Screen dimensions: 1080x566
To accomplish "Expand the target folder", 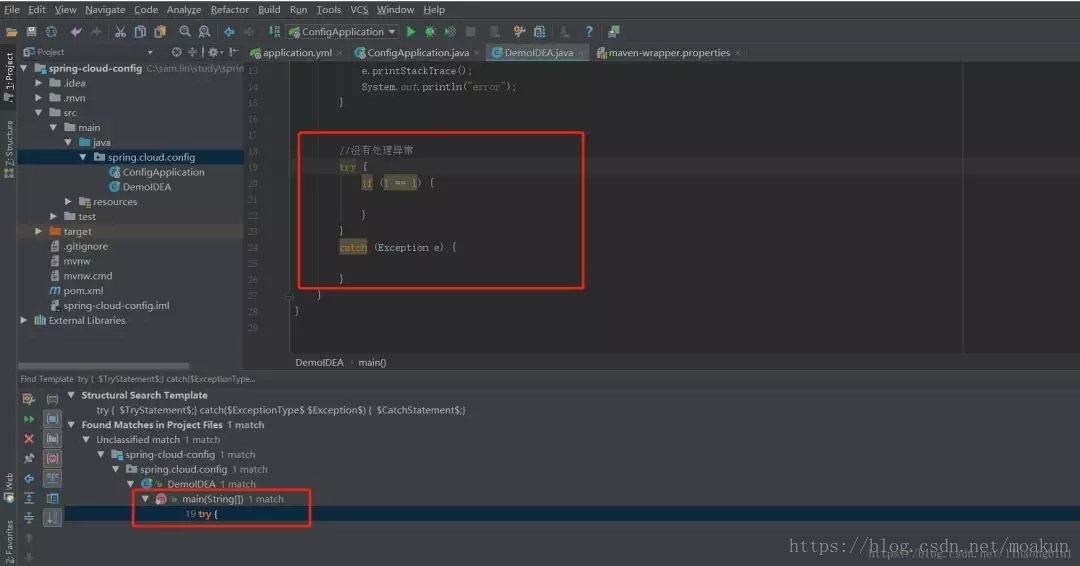I will coord(39,231).
